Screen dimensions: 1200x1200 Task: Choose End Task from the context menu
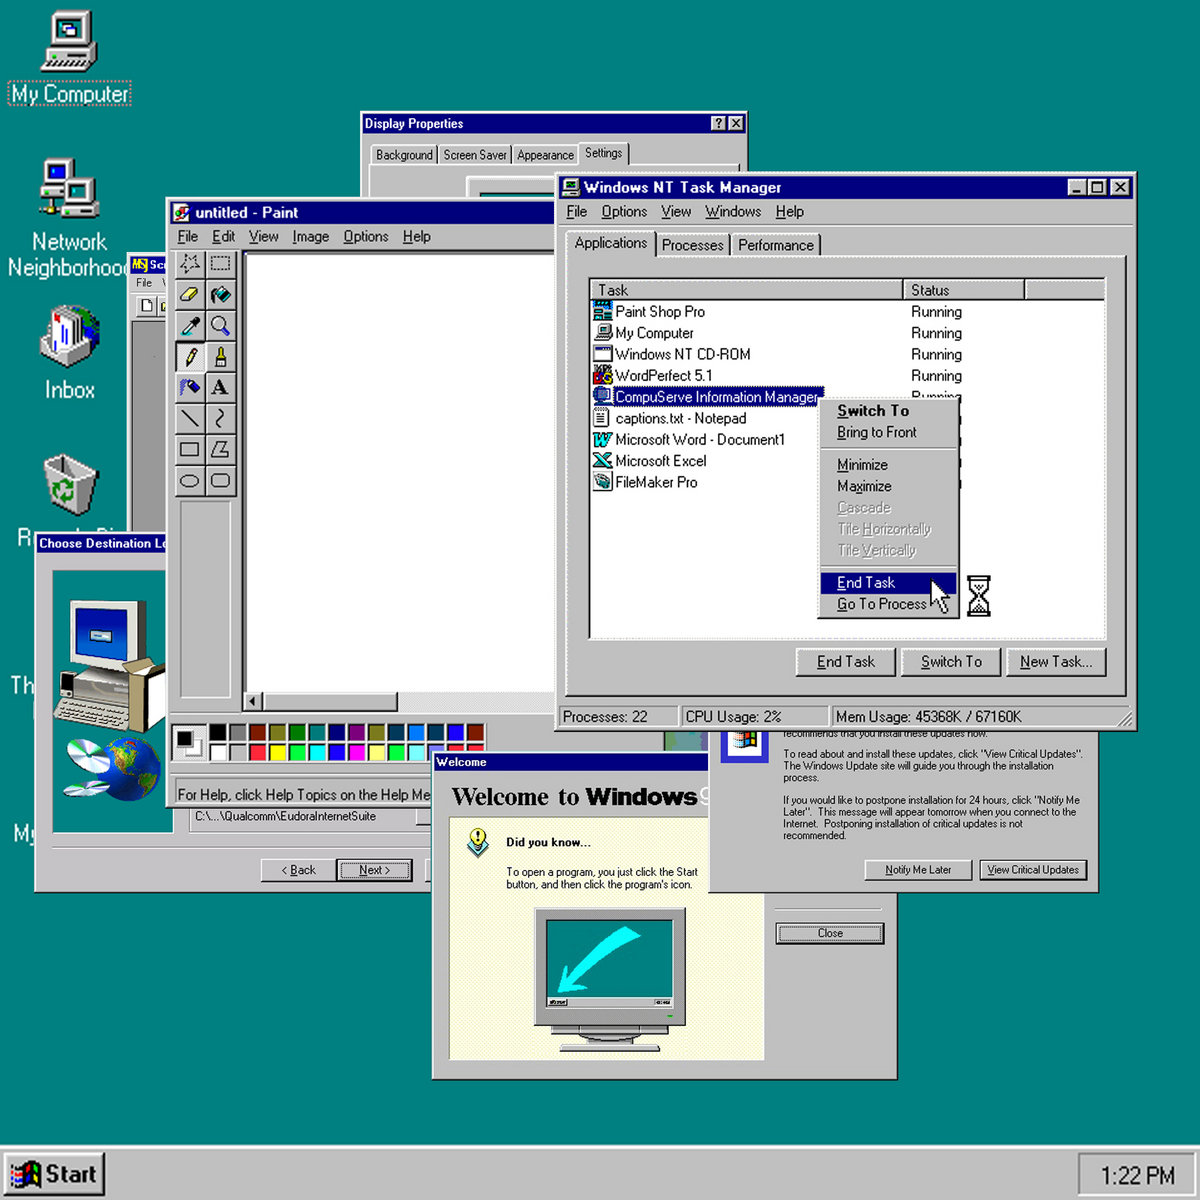866,583
